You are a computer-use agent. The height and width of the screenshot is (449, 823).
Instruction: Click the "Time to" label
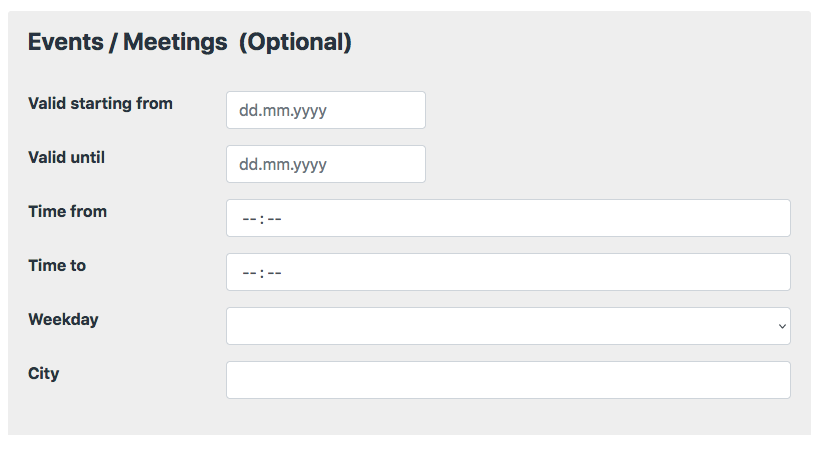(57, 265)
